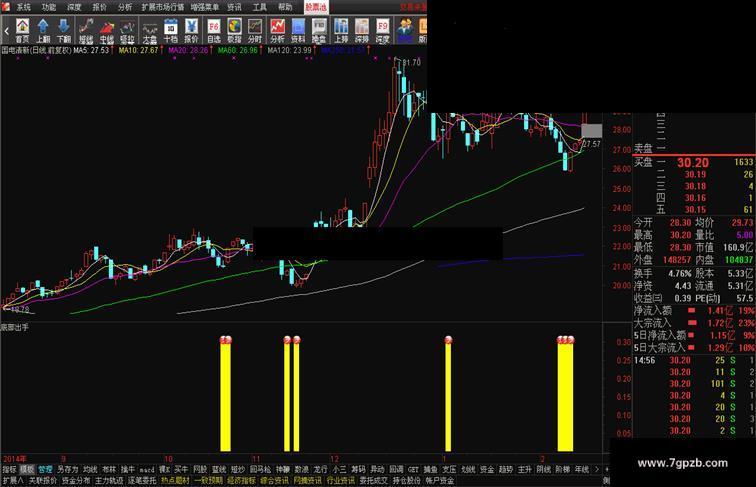Image resolution: width=756 pixels, height=487 pixels.
Task: Click the first line-chart icon after 下翻
Action: [86, 30]
